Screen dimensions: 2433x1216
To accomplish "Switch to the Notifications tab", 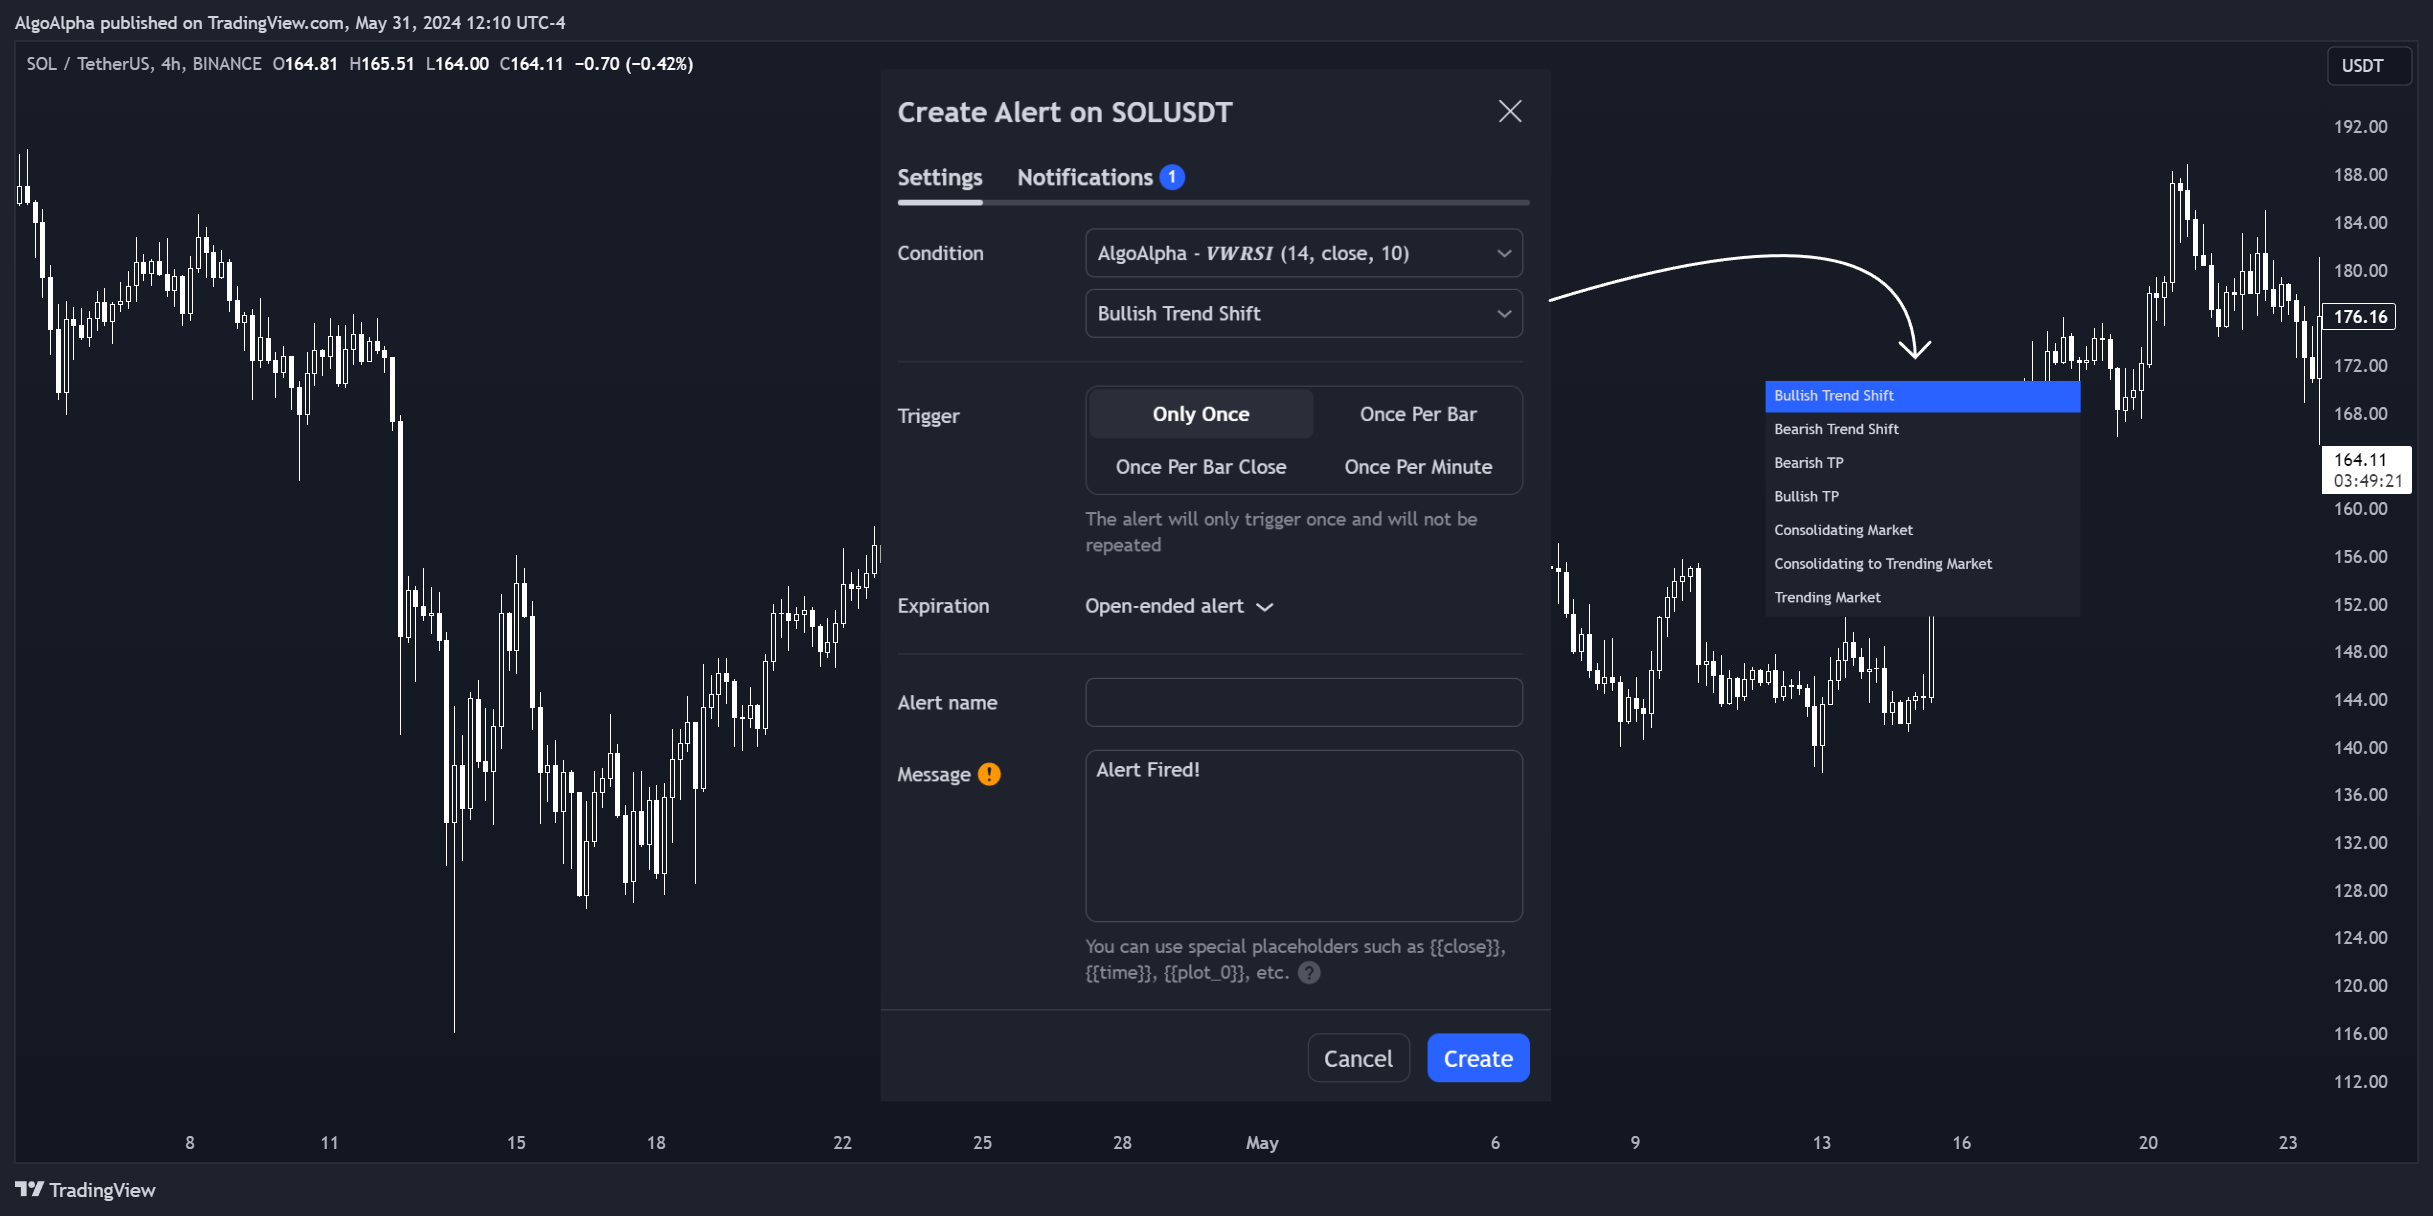I will (1085, 177).
